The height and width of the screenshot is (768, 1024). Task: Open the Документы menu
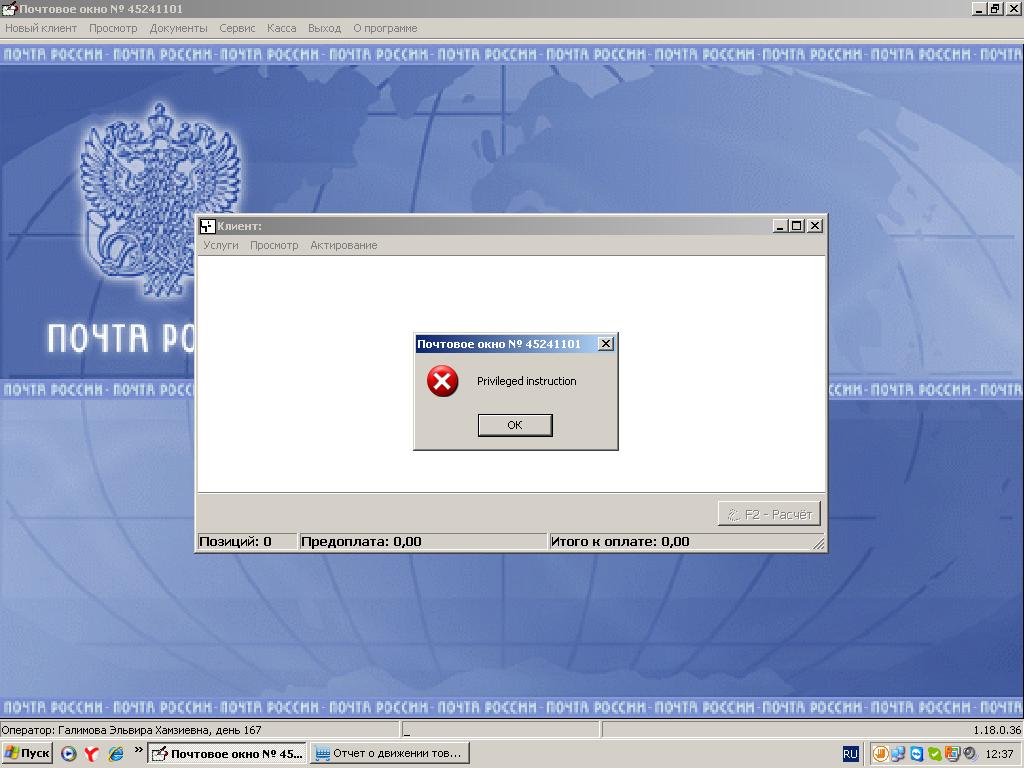(x=178, y=28)
